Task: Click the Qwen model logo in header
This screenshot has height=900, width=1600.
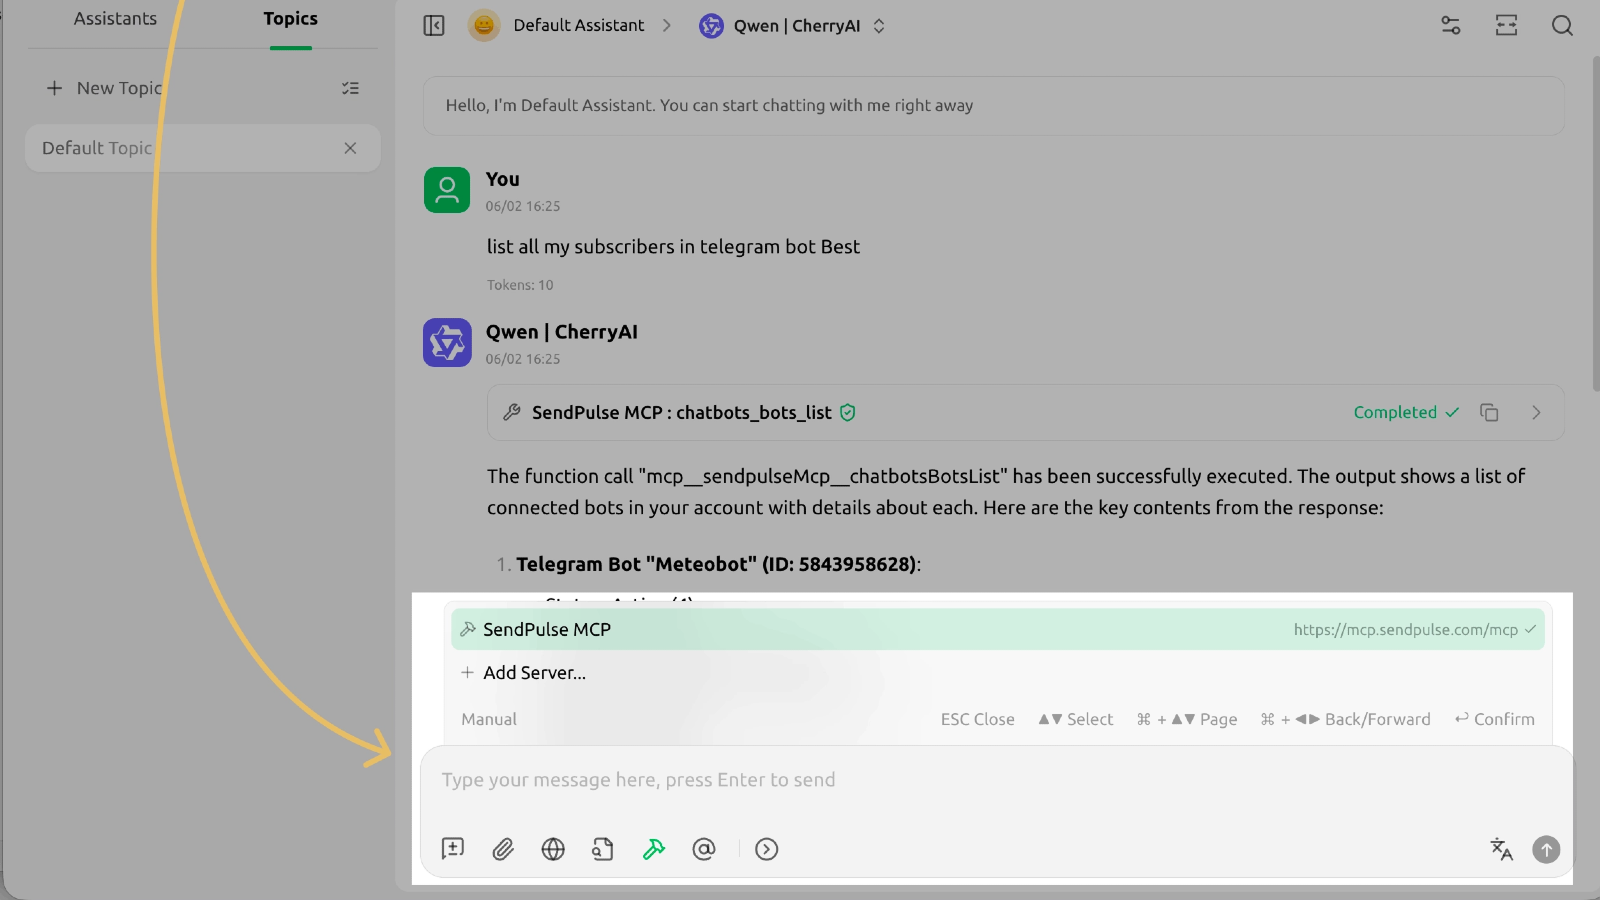Action: [x=711, y=26]
